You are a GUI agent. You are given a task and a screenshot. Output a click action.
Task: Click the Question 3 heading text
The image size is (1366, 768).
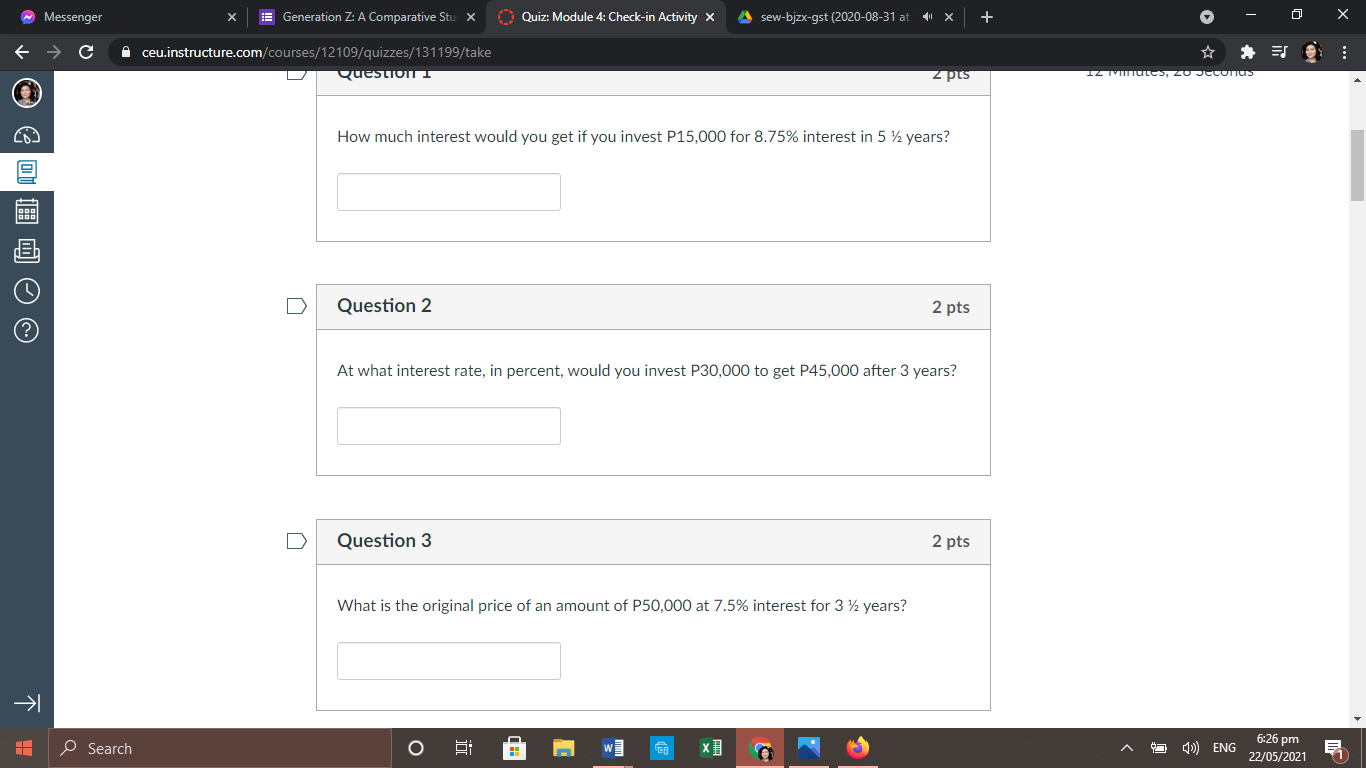click(x=384, y=541)
